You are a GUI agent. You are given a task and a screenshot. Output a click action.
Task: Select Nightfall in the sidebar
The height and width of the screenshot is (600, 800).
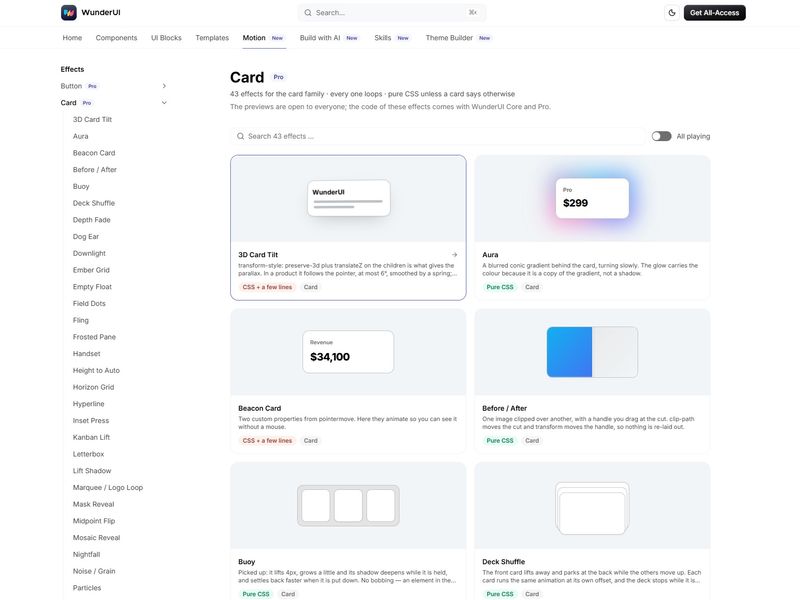tap(87, 555)
